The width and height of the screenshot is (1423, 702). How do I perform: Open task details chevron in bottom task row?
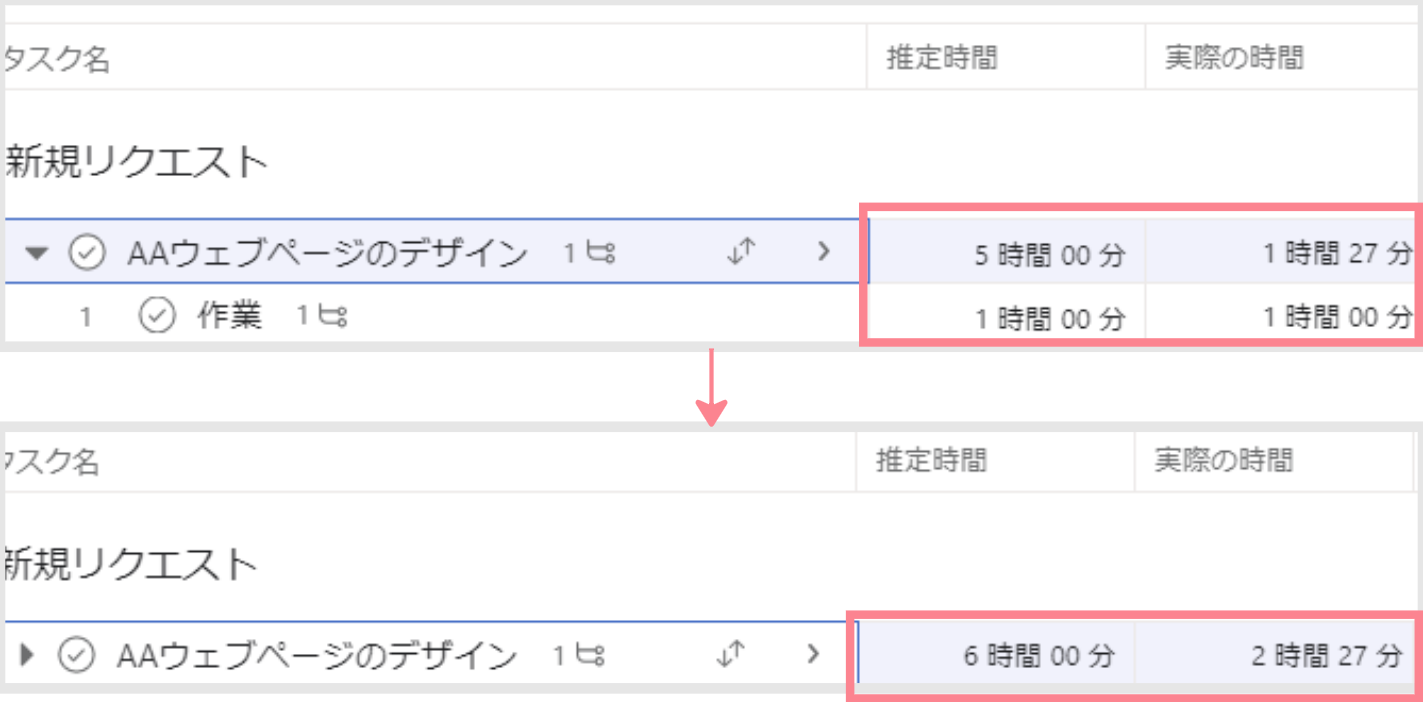pos(814,654)
